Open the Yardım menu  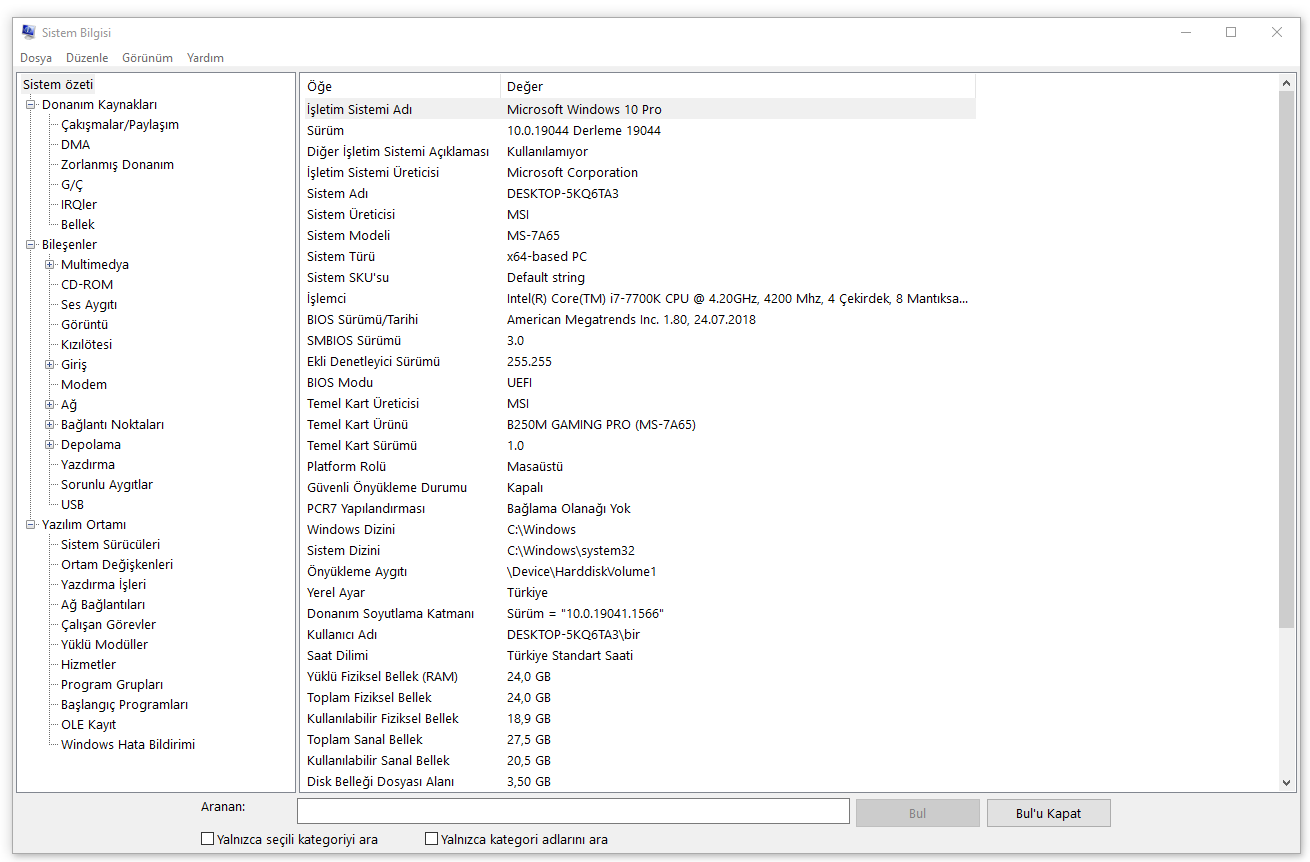pyautogui.click(x=205, y=58)
